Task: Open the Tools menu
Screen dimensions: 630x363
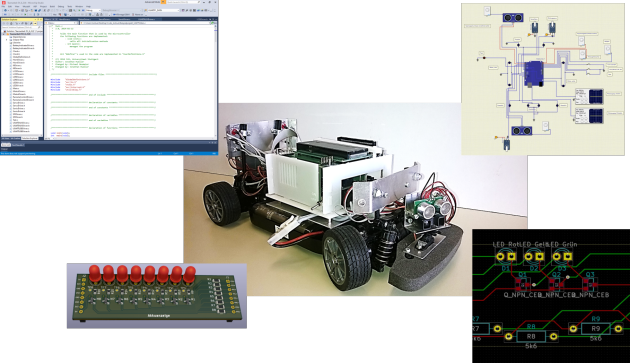Action: 70,6
